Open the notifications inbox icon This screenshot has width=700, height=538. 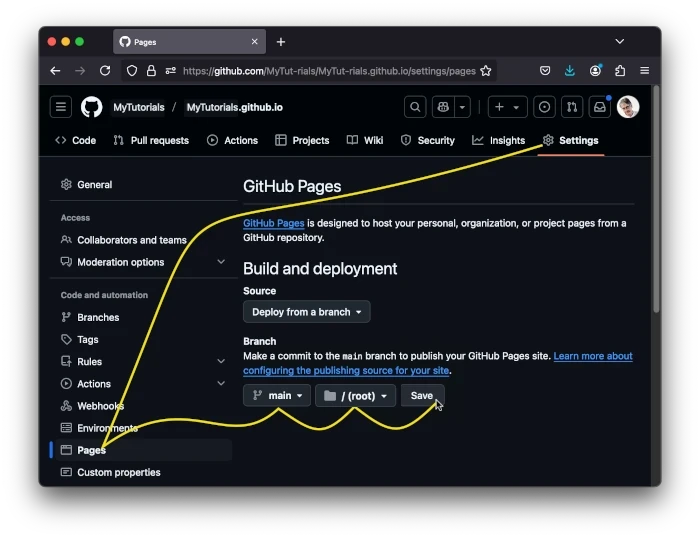click(x=600, y=107)
